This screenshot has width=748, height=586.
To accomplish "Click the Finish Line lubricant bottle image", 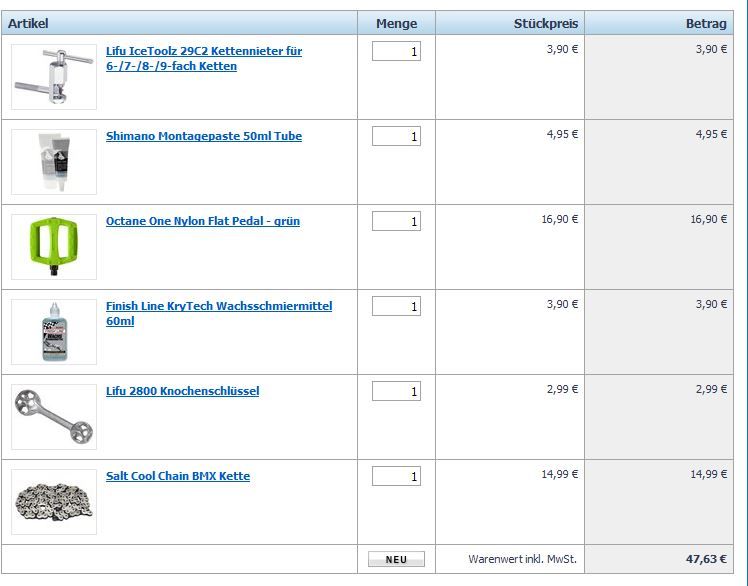I will click(54, 332).
